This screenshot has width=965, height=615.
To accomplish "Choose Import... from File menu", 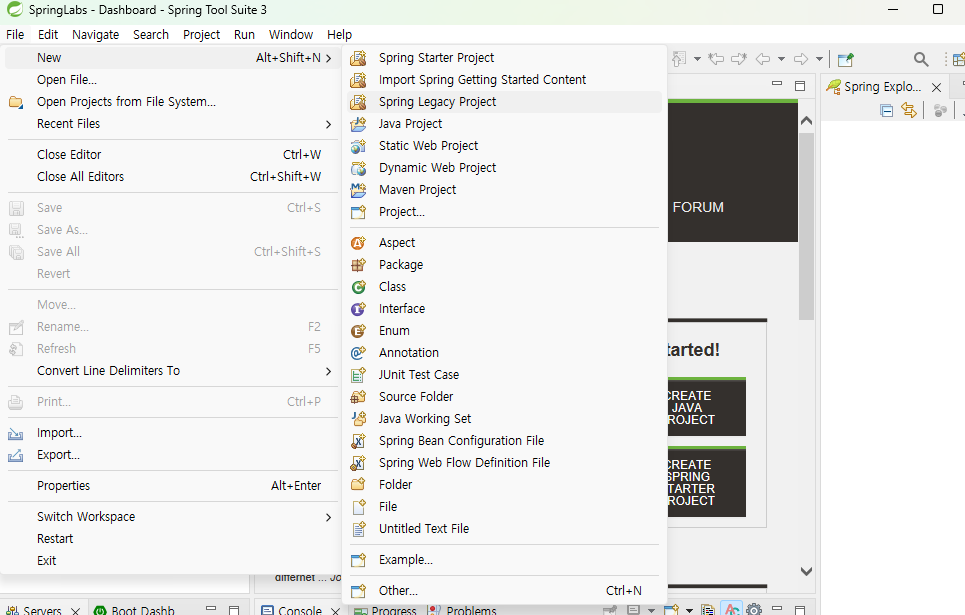I will pyautogui.click(x=172, y=433).
